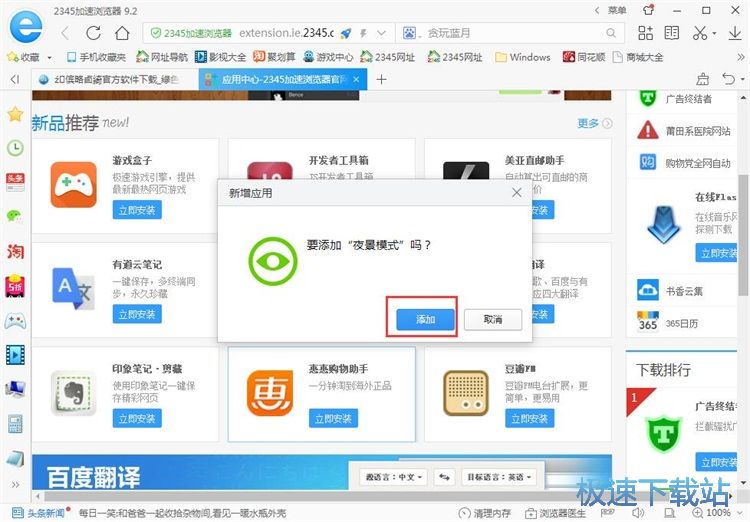The height and width of the screenshot is (522, 750).
Task: Expand the sidebar more chevrons
Action: click(x=15, y=485)
